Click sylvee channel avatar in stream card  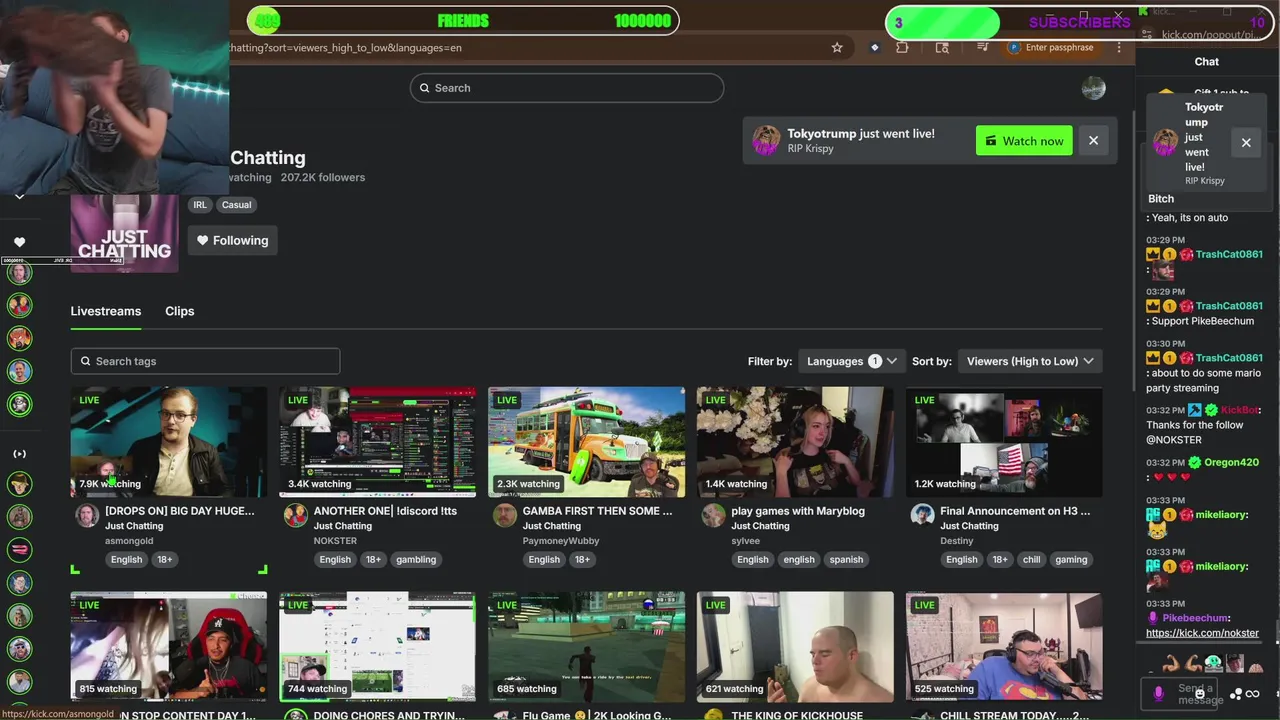click(713, 515)
